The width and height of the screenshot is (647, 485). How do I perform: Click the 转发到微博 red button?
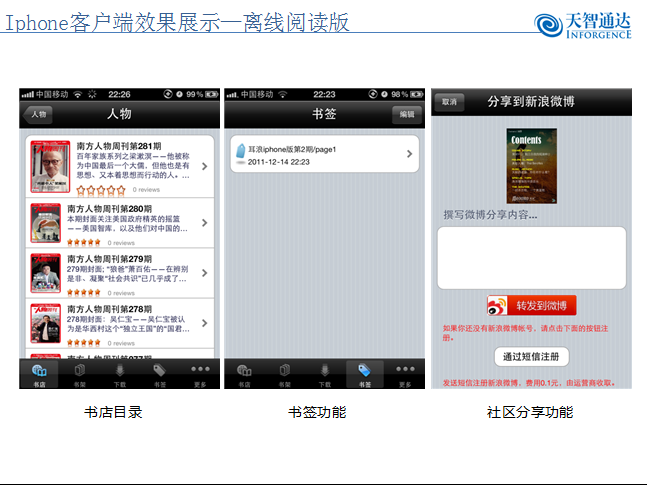coord(531,306)
